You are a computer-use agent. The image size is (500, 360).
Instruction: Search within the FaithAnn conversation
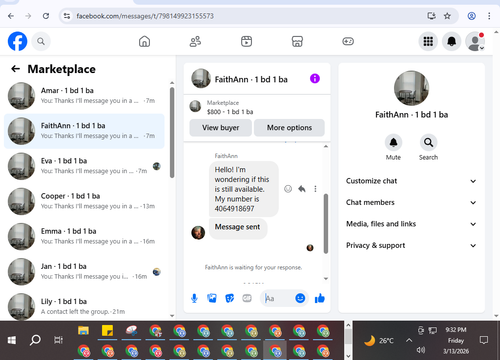pos(428,143)
